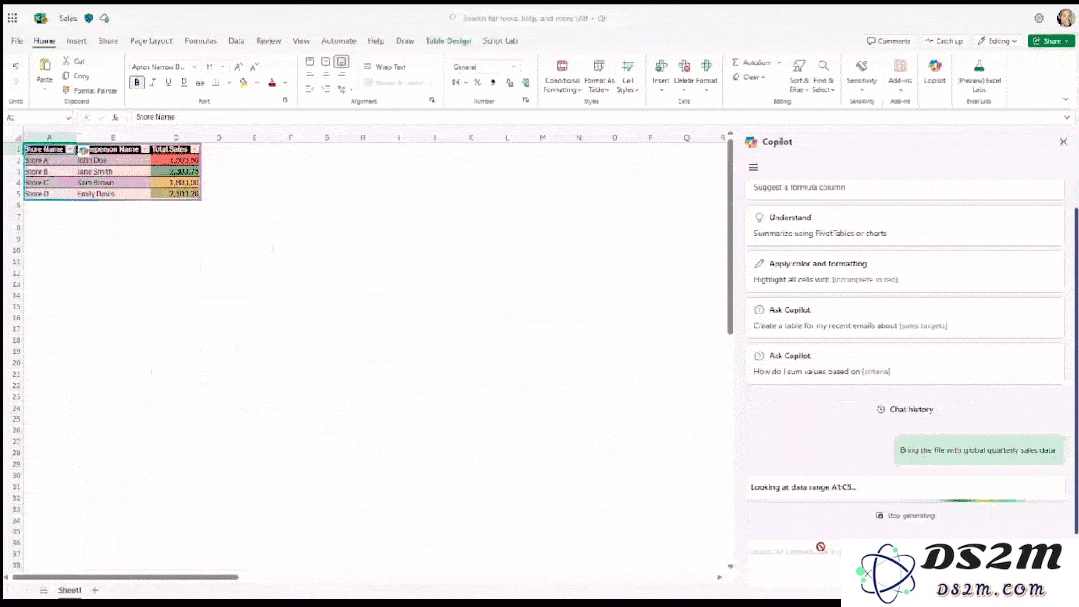Image resolution: width=1079 pixels, height=607 pixels.
Task: Click the Undo arrow icon
Action: [x=16, y=66]
